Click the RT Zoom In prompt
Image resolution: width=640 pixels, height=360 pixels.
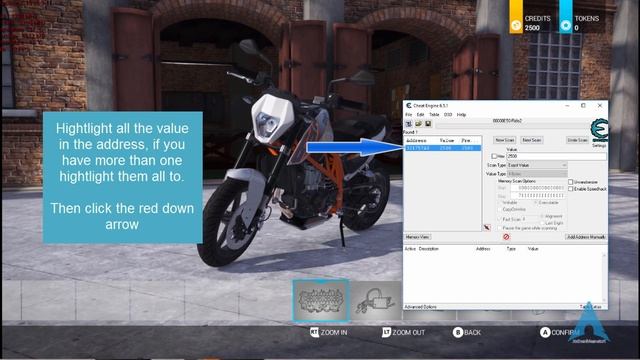[329, 333]
